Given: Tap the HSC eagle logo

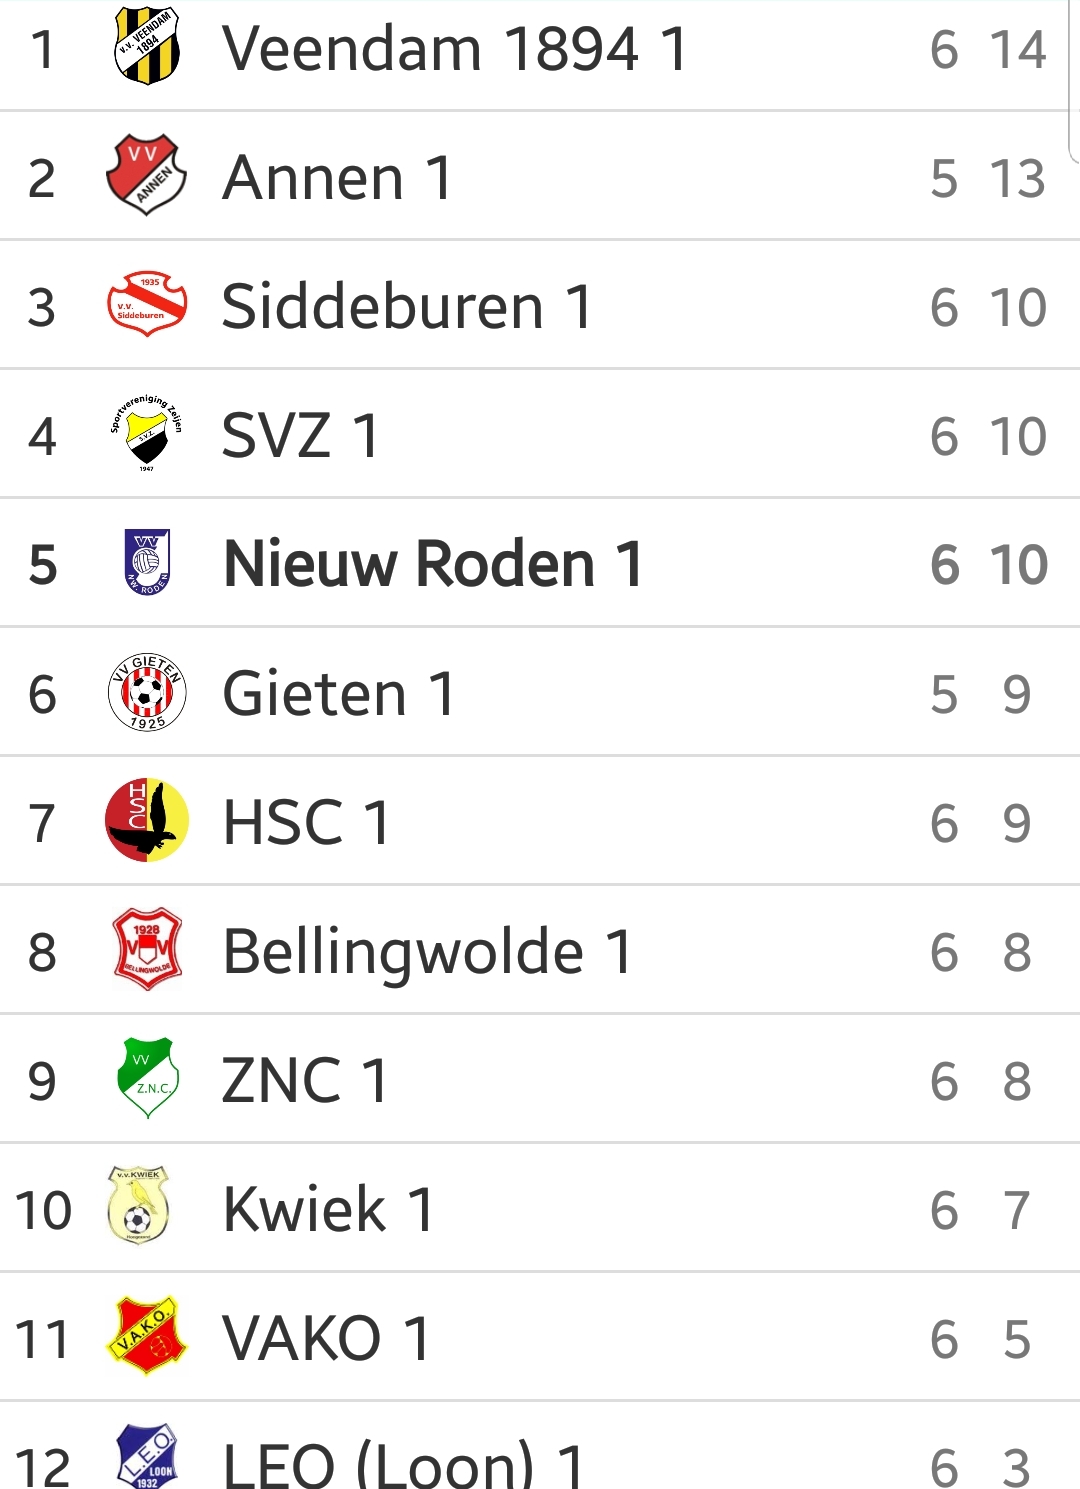Looking at the screenshot, I should point(146,820).
